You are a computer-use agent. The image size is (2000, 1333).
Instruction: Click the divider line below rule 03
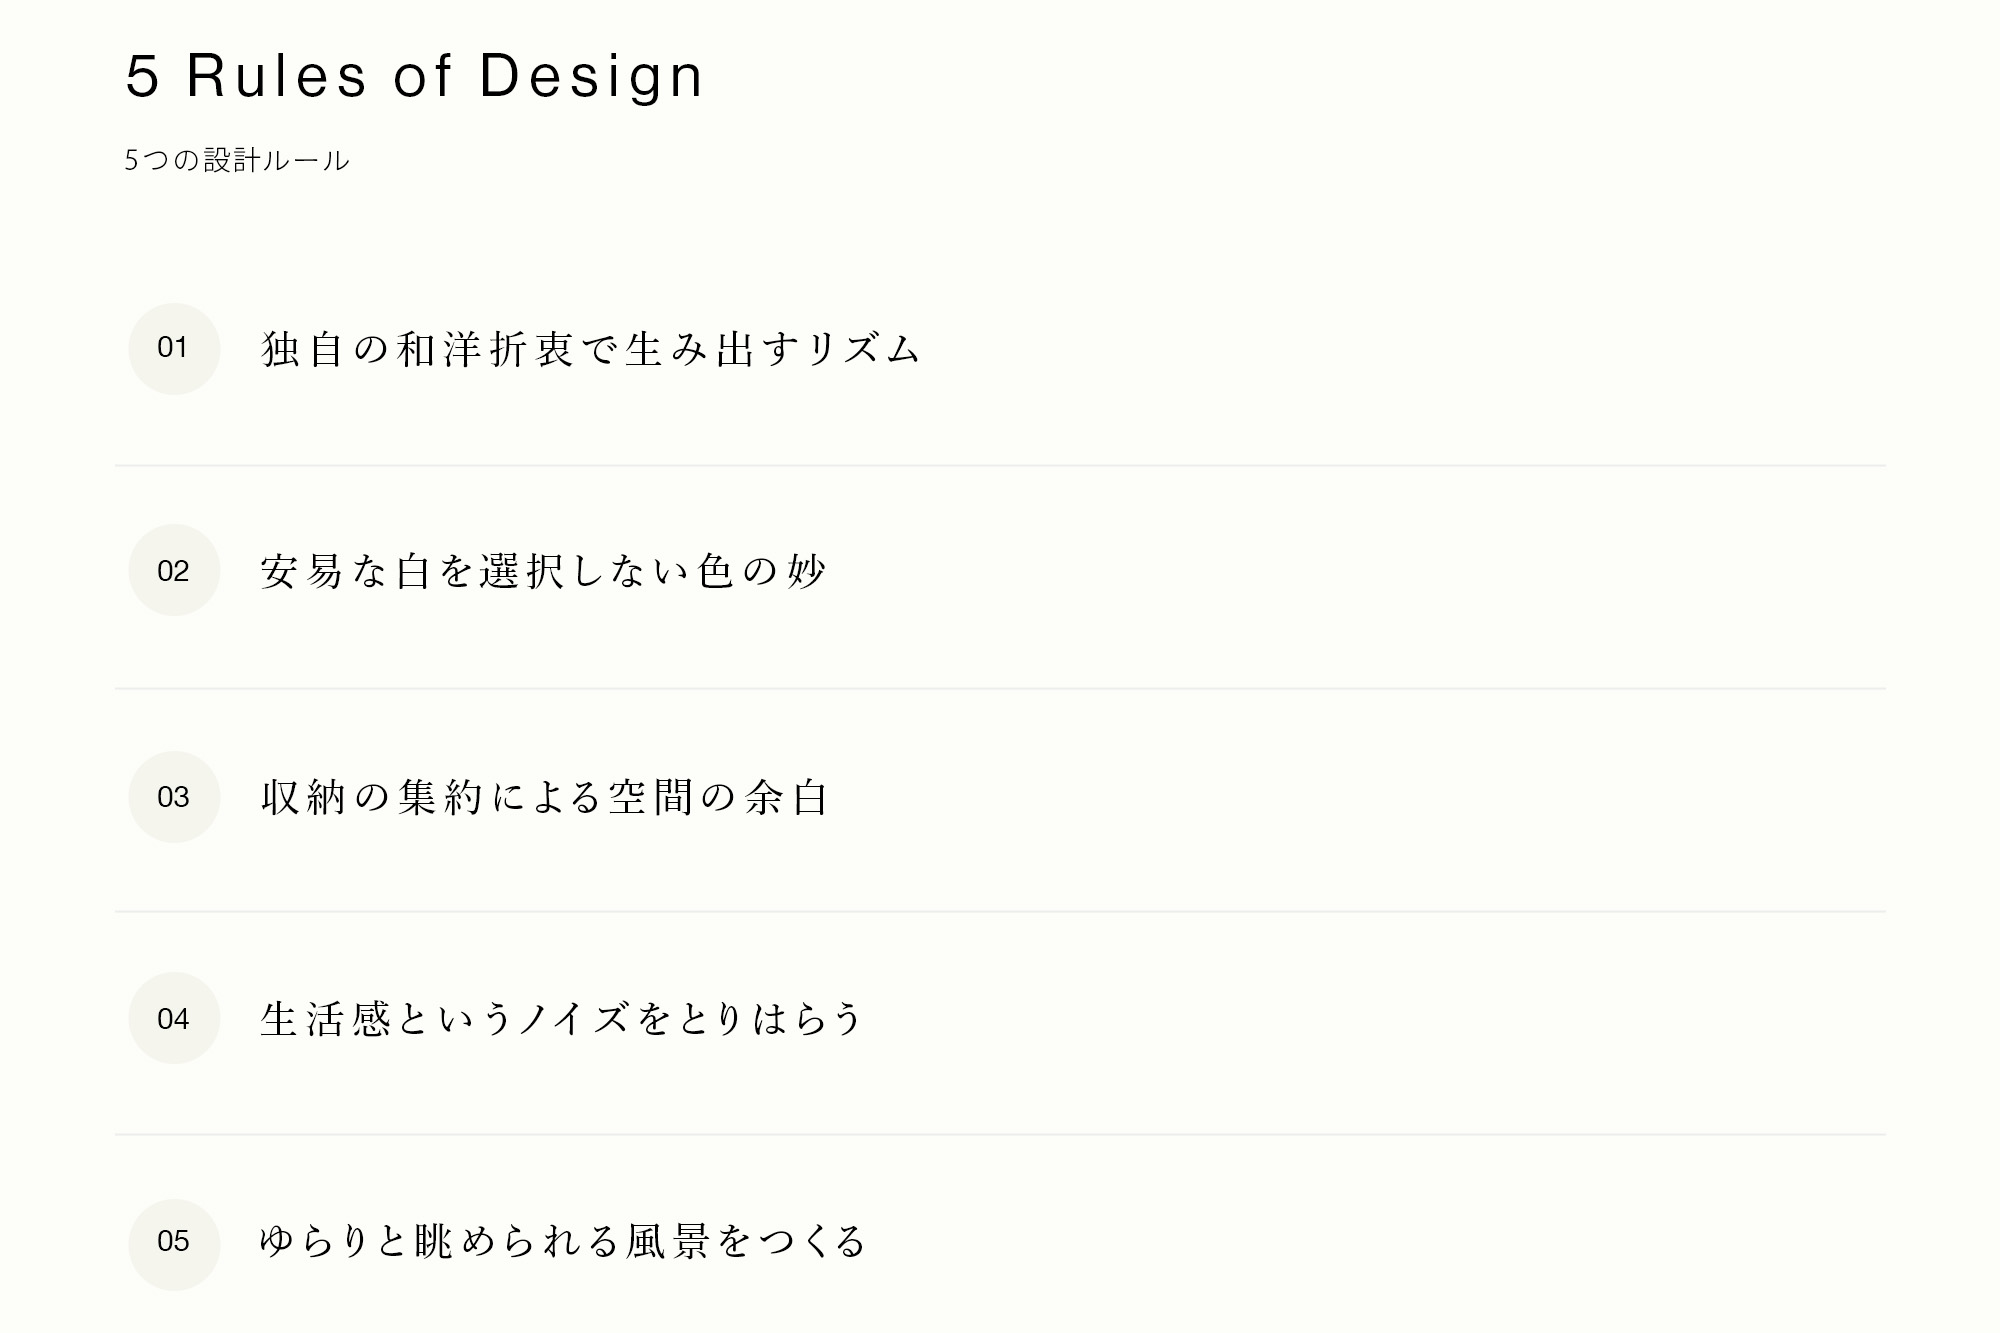tap(1000, 911)
